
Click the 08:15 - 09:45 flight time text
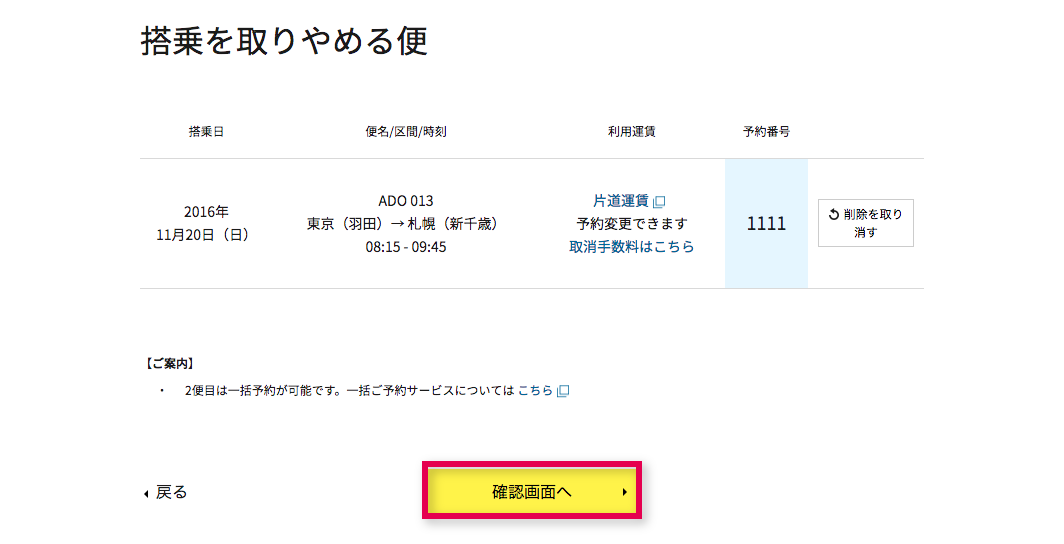coord(406,247)
